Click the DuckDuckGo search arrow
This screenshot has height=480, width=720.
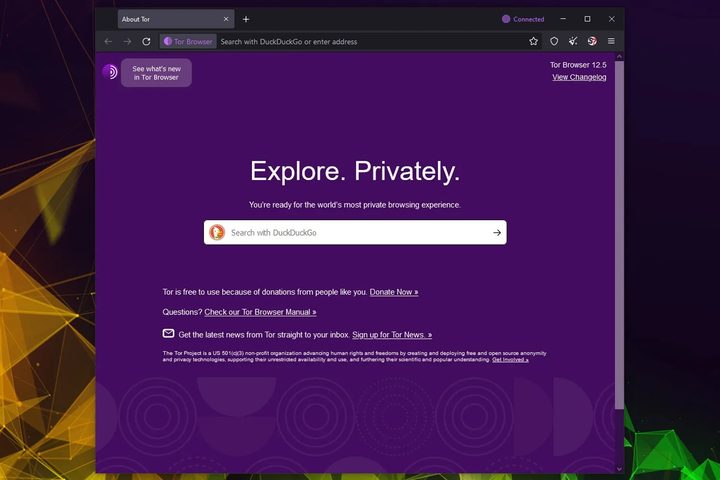pyautogui.click(x=497, y=233)
